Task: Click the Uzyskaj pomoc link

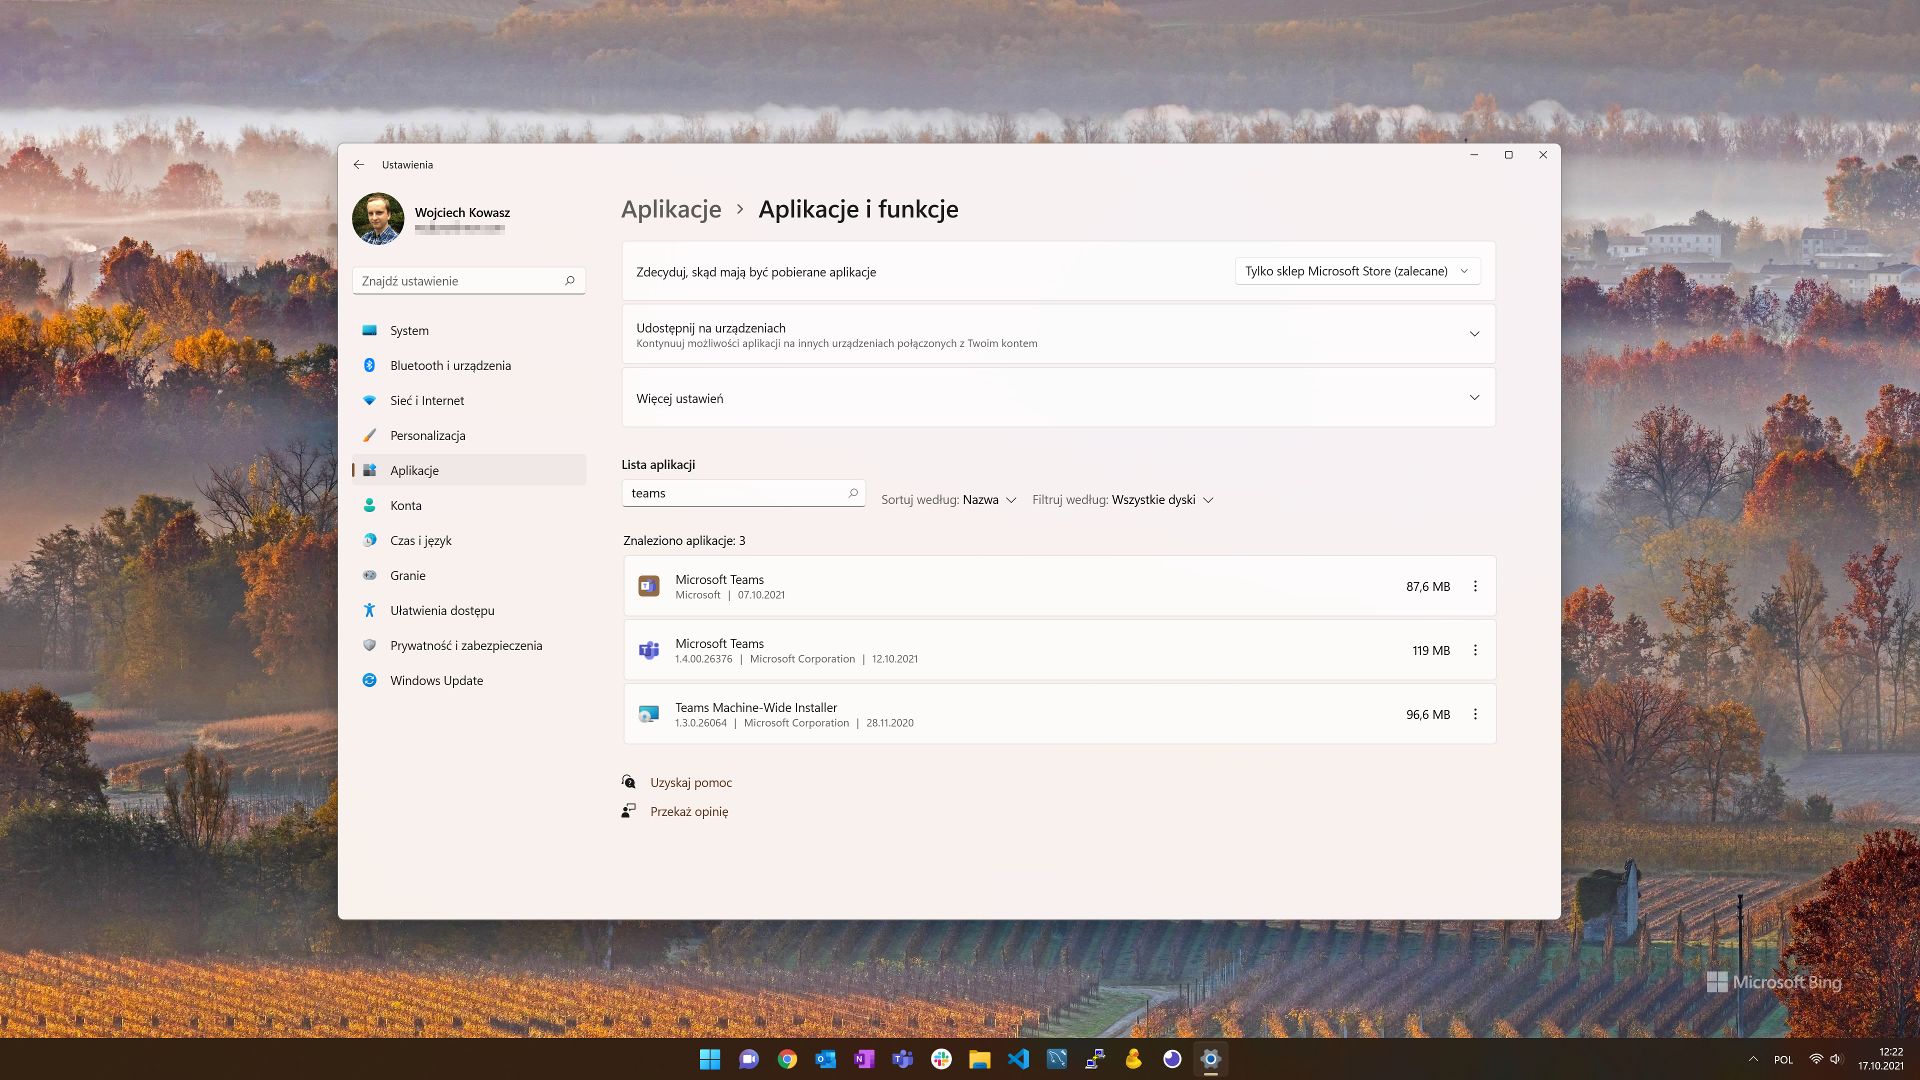Action: [691, 782]
